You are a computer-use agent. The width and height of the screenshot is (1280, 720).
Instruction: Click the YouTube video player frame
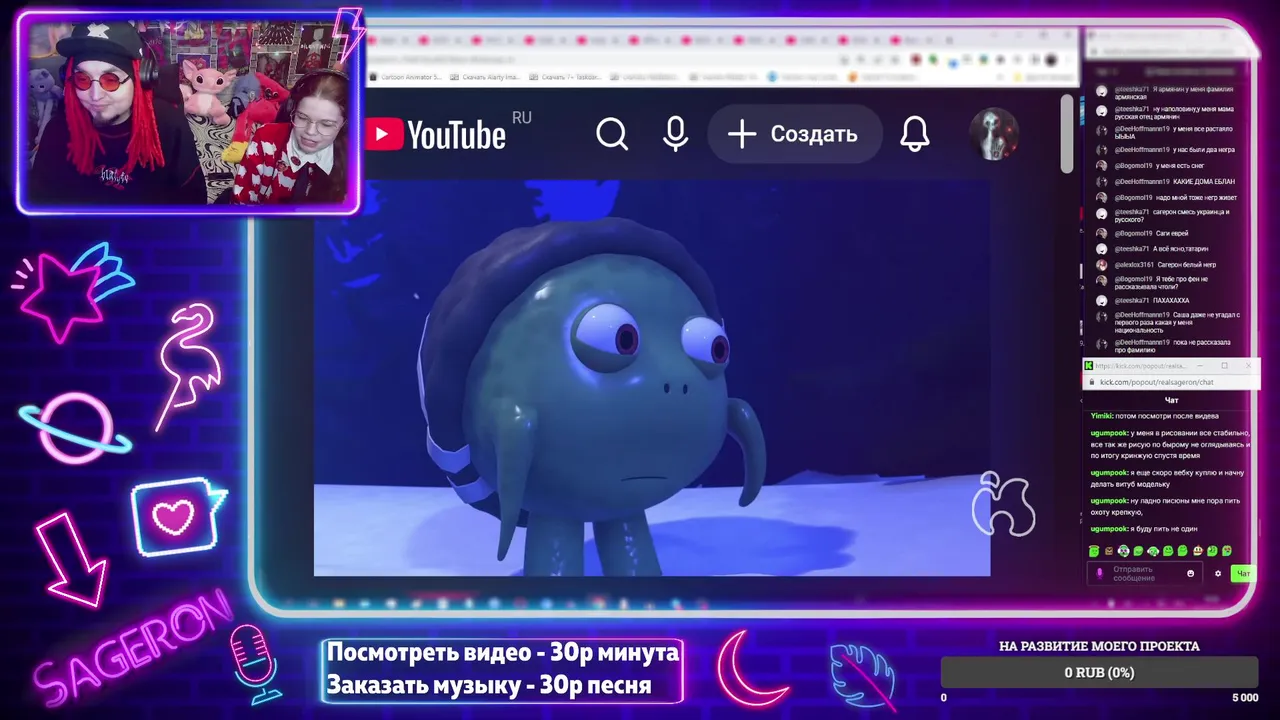tap(652, 378)
